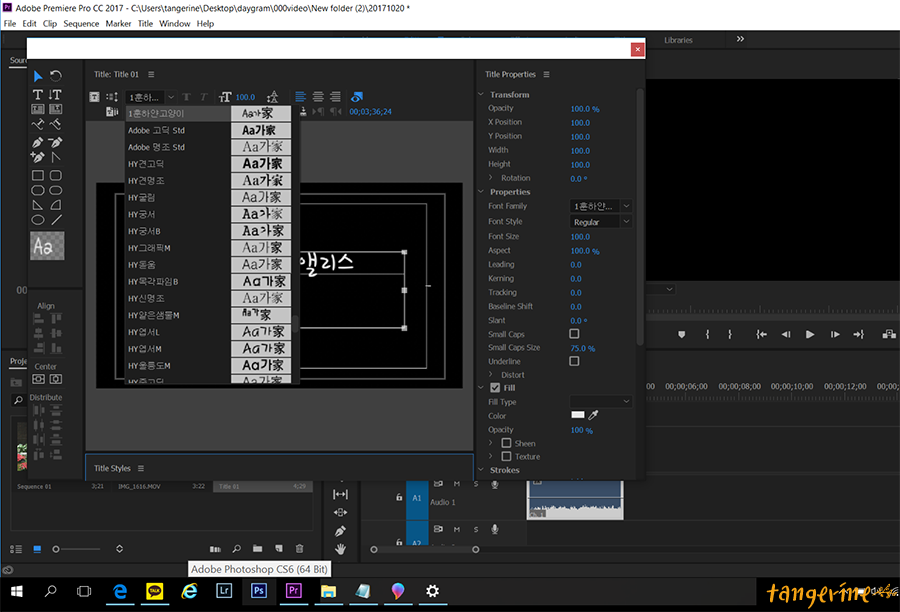The height and width of the screenshot is (612, 900).
Task: Enable the Sheen checkbox
Action: [506, 443]
